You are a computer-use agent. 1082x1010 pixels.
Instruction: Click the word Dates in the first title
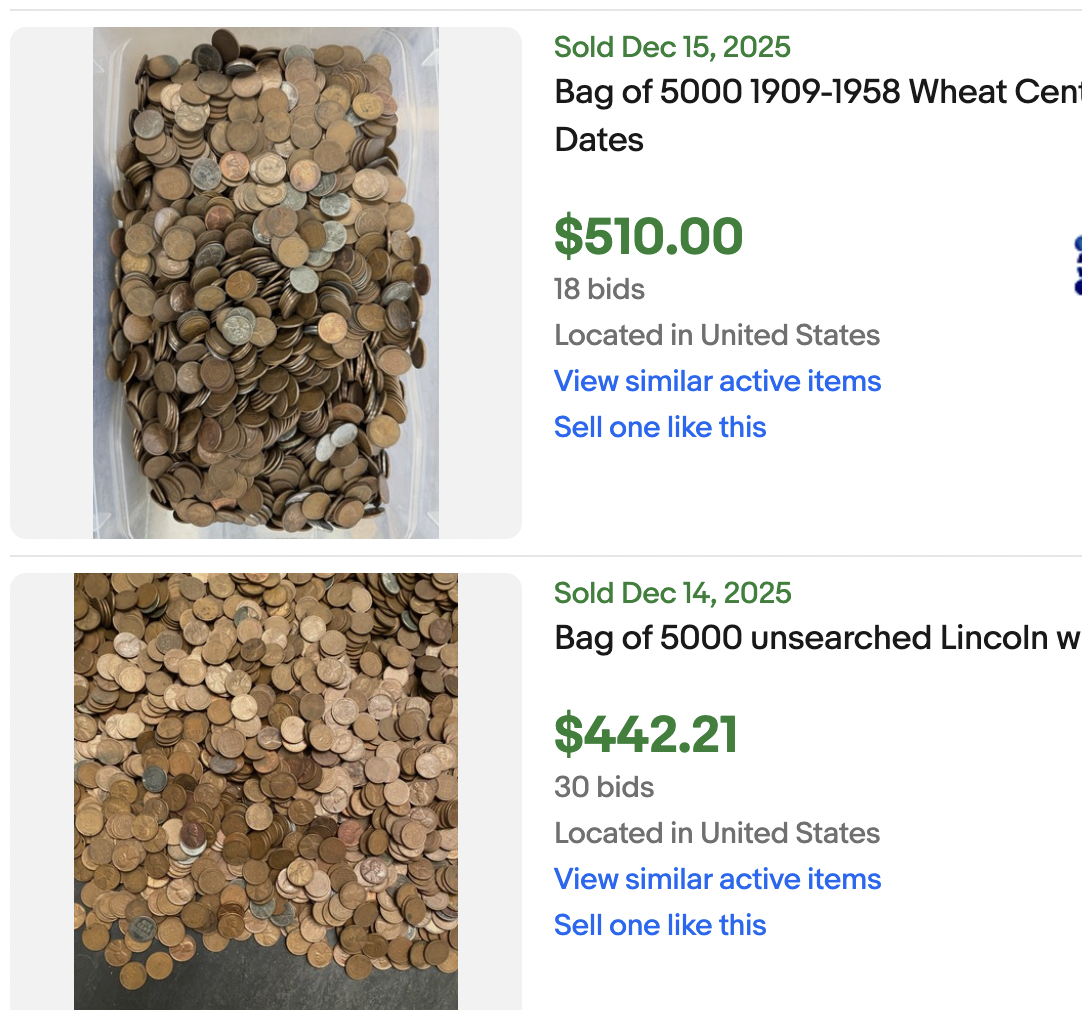pos(599,140)
